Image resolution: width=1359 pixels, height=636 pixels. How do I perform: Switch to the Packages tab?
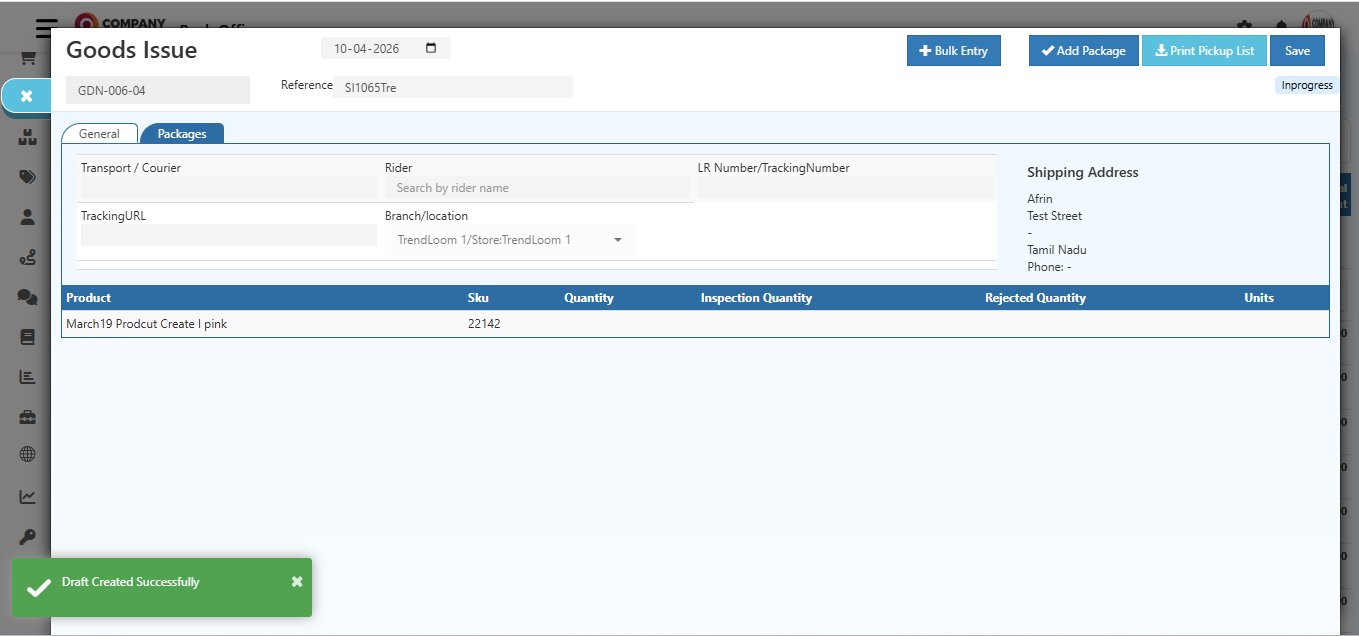181,132
